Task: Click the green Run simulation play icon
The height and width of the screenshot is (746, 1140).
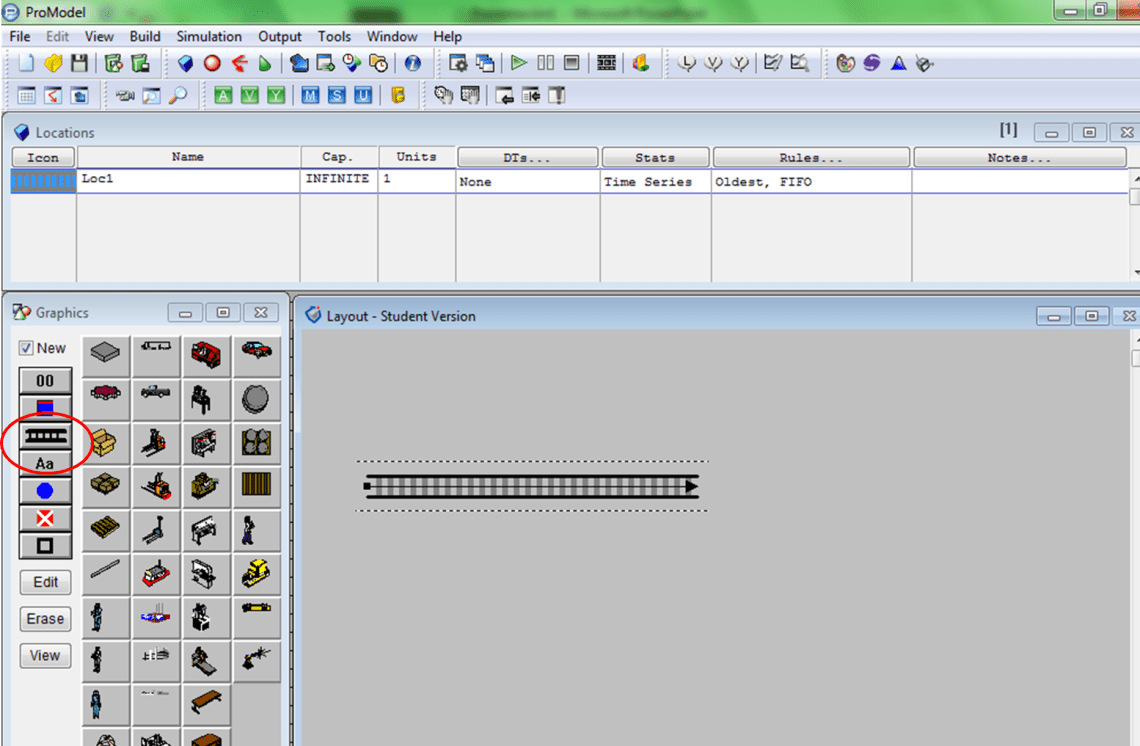Action: (x=518, y=63)
